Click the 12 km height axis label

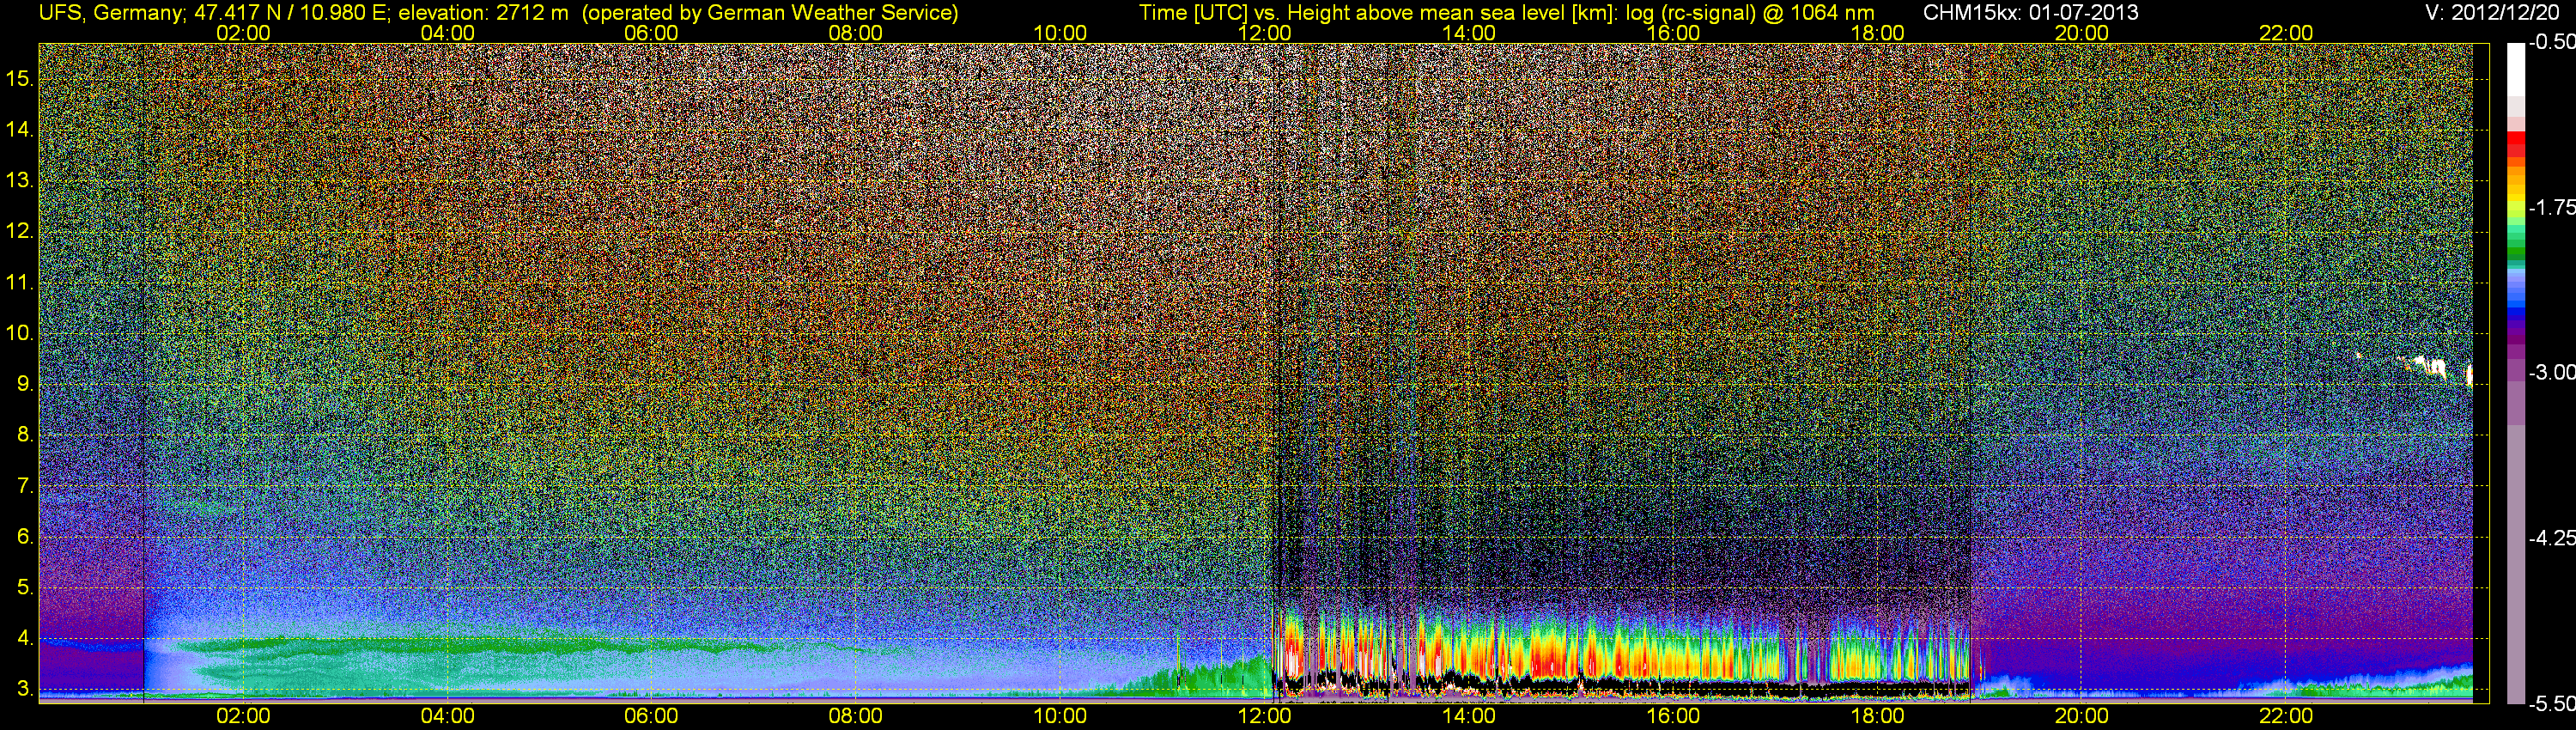20,231
